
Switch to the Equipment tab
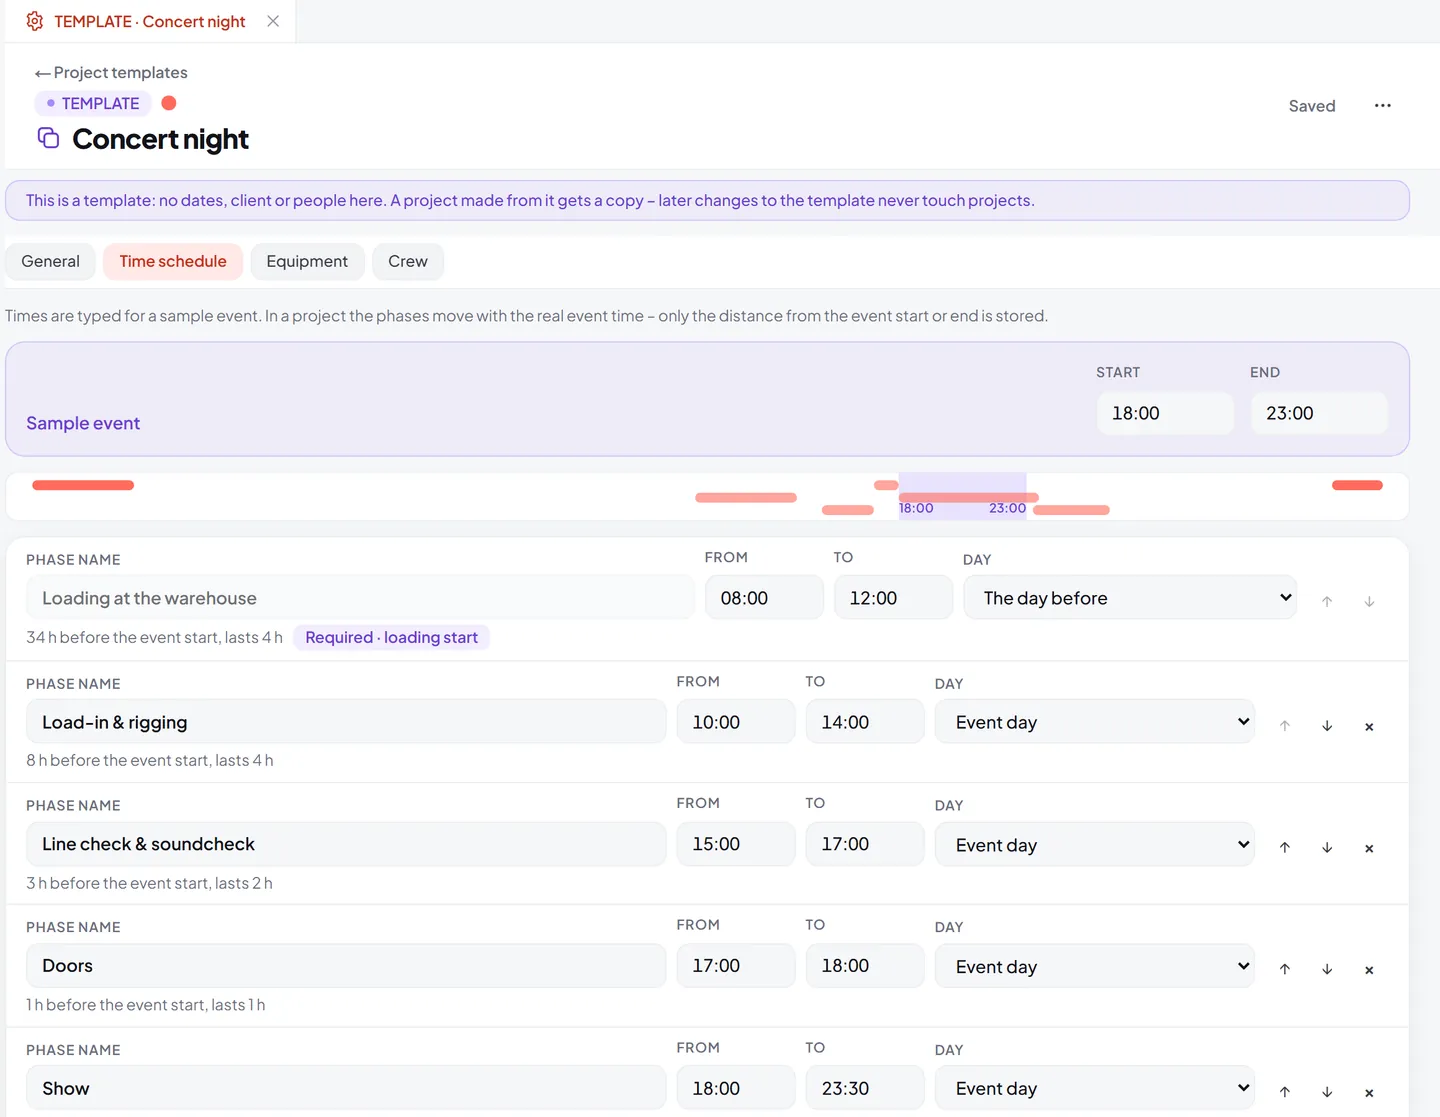click(307, 262)
